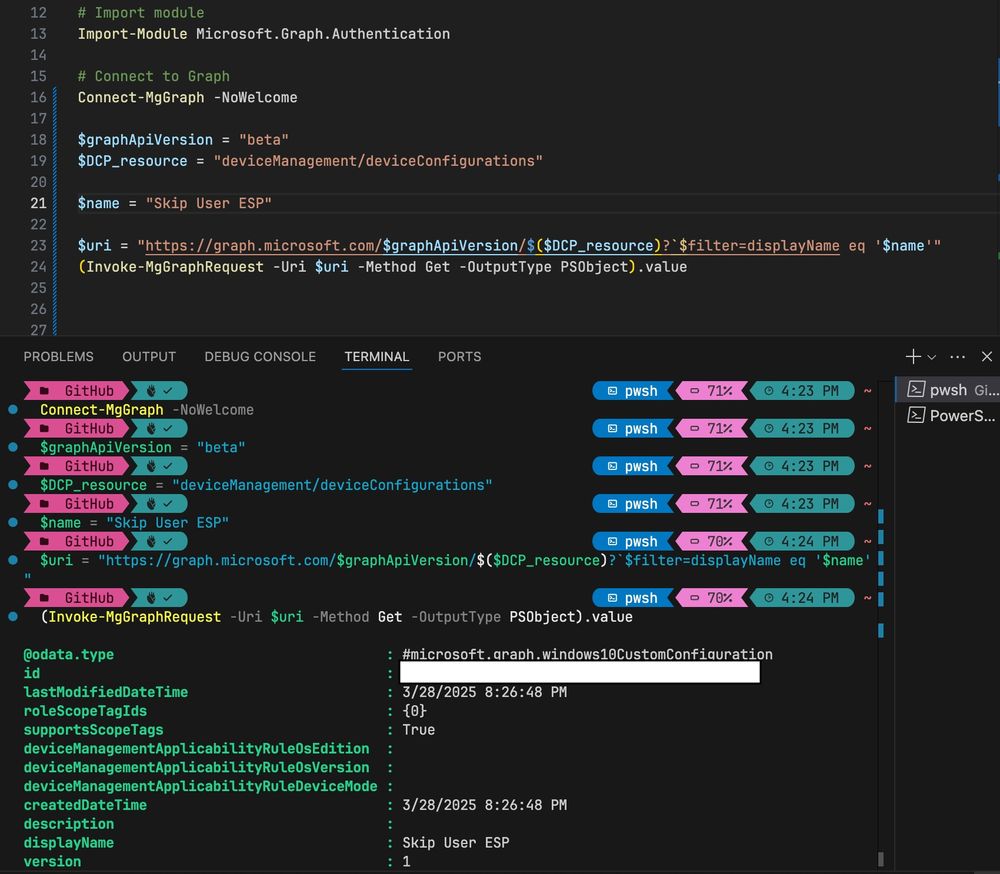Screen dimensions: 1000x874
Task: Switch to the OUTPUT tab
Action: 149,357
